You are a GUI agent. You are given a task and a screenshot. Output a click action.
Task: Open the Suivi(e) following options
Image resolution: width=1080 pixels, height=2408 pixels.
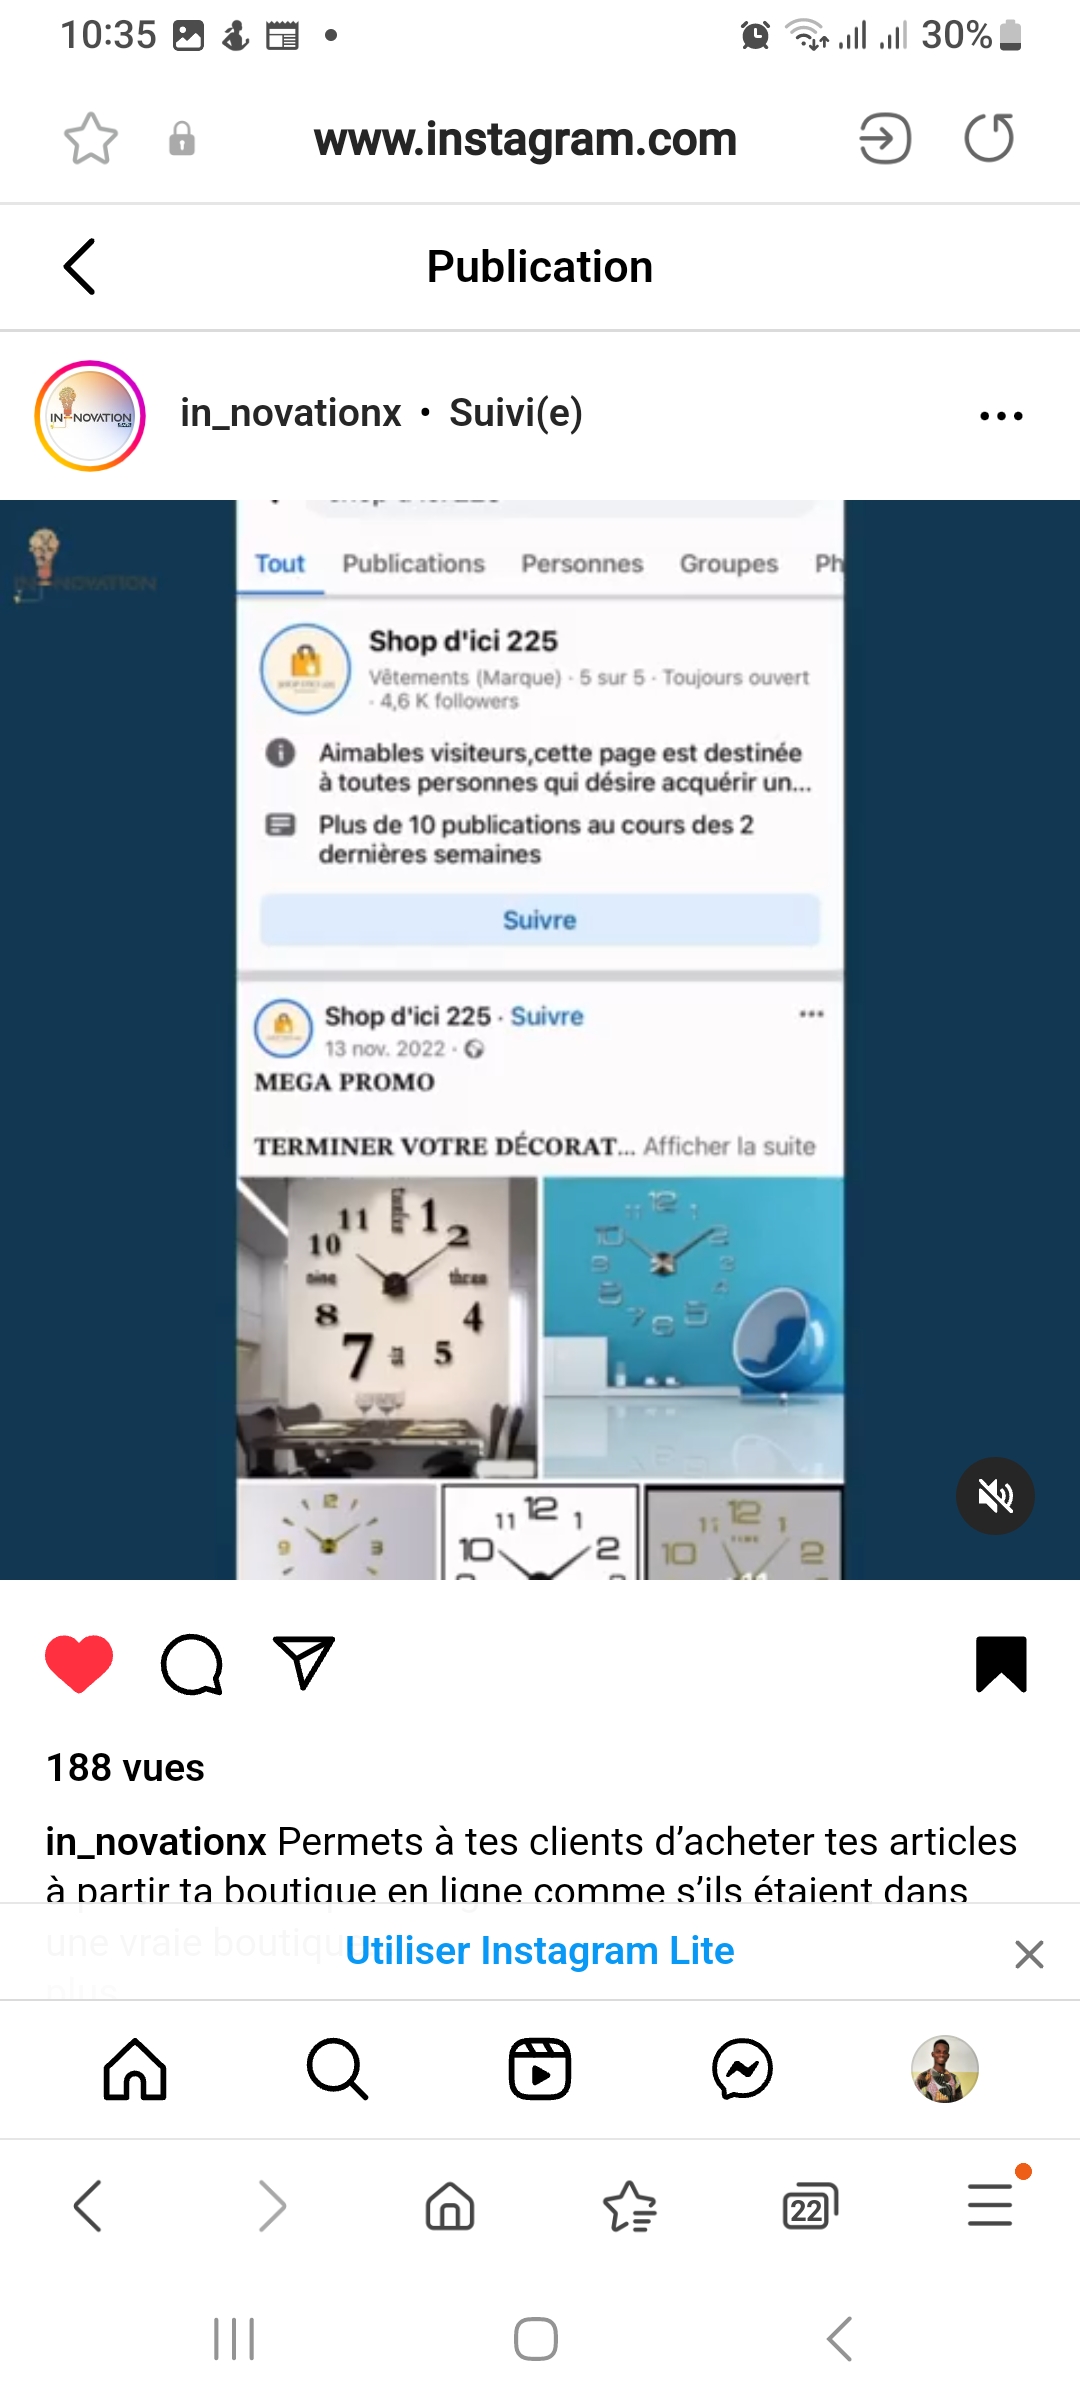(516, 413)
